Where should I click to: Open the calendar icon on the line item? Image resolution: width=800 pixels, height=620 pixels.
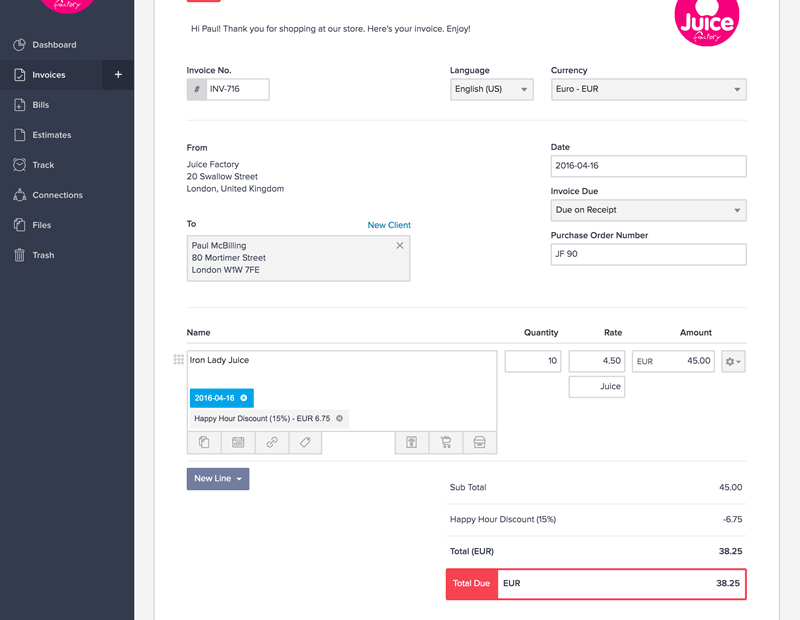(237, 442)
